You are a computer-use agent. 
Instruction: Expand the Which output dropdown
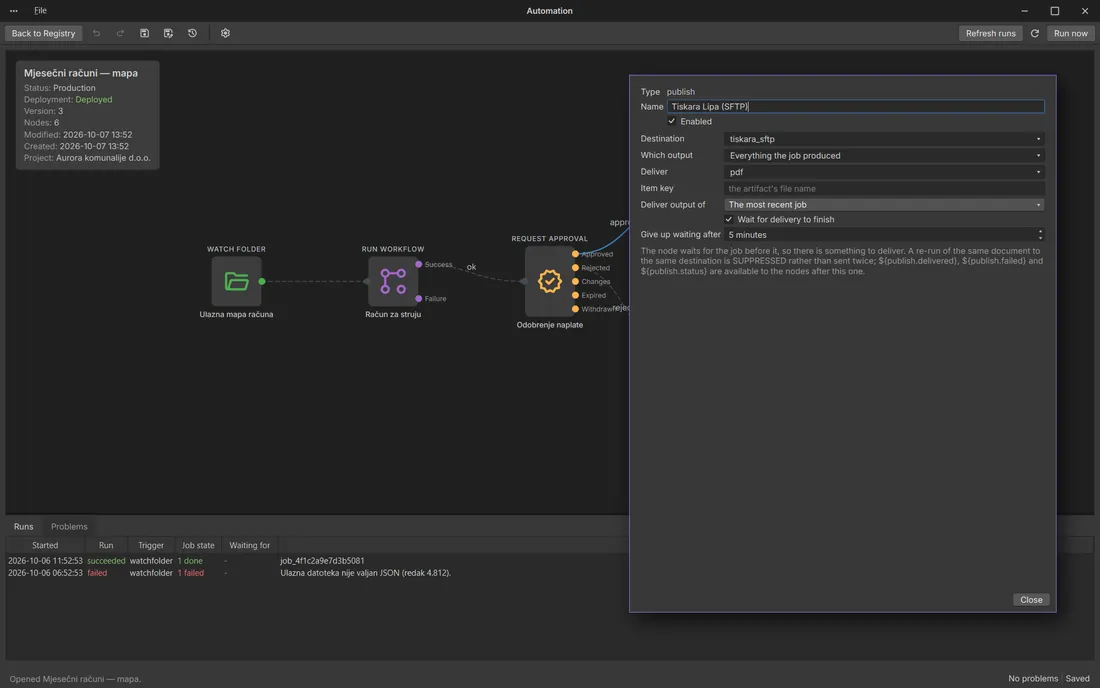pyautogui.click(x=884, y=156)
